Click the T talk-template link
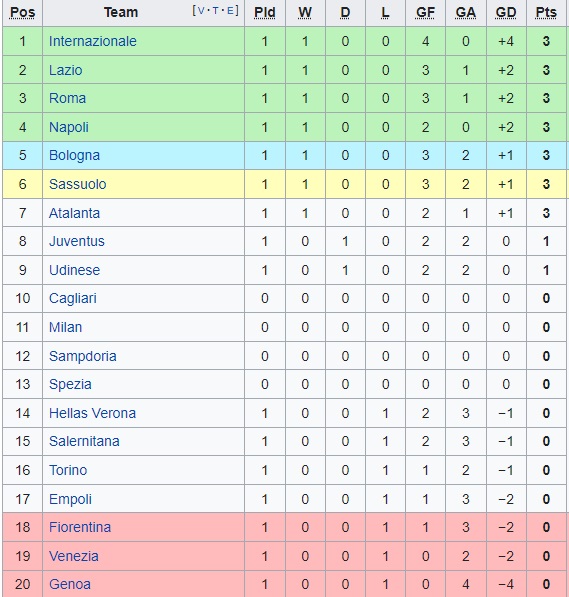The height and width of the screenshot is (597, 569). [216, 11]
